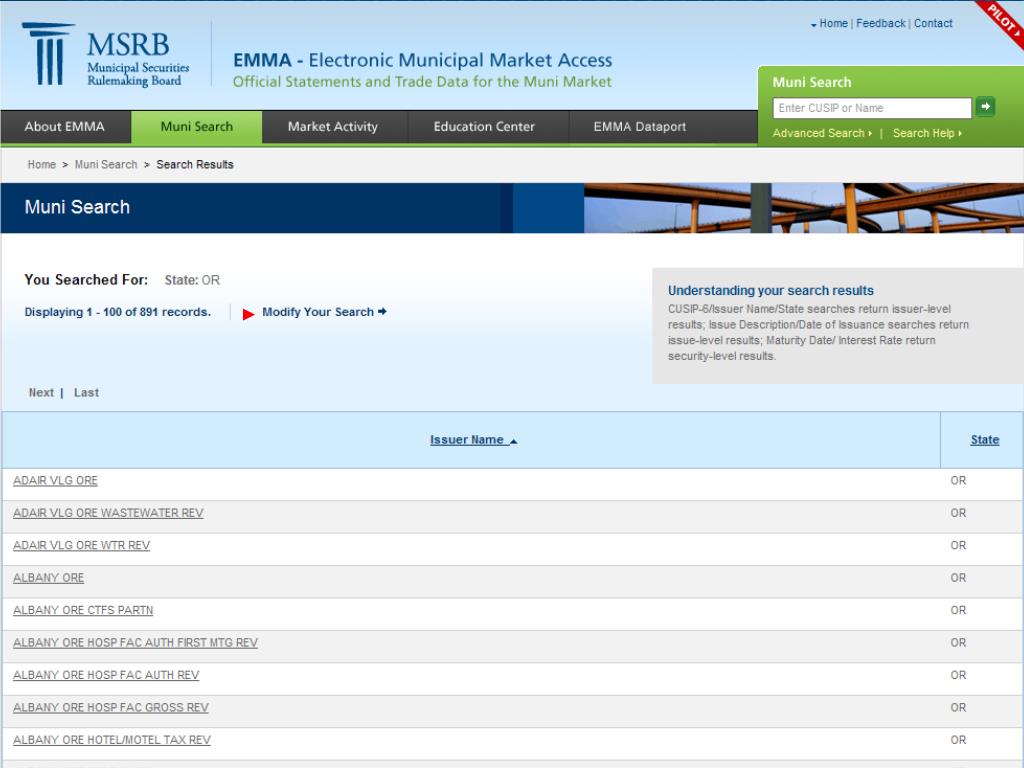The height and width of the screenshot is (768, 1024).
Task: Click the green search arrow button
Action: pyautogui.click(x=986, y=107)
